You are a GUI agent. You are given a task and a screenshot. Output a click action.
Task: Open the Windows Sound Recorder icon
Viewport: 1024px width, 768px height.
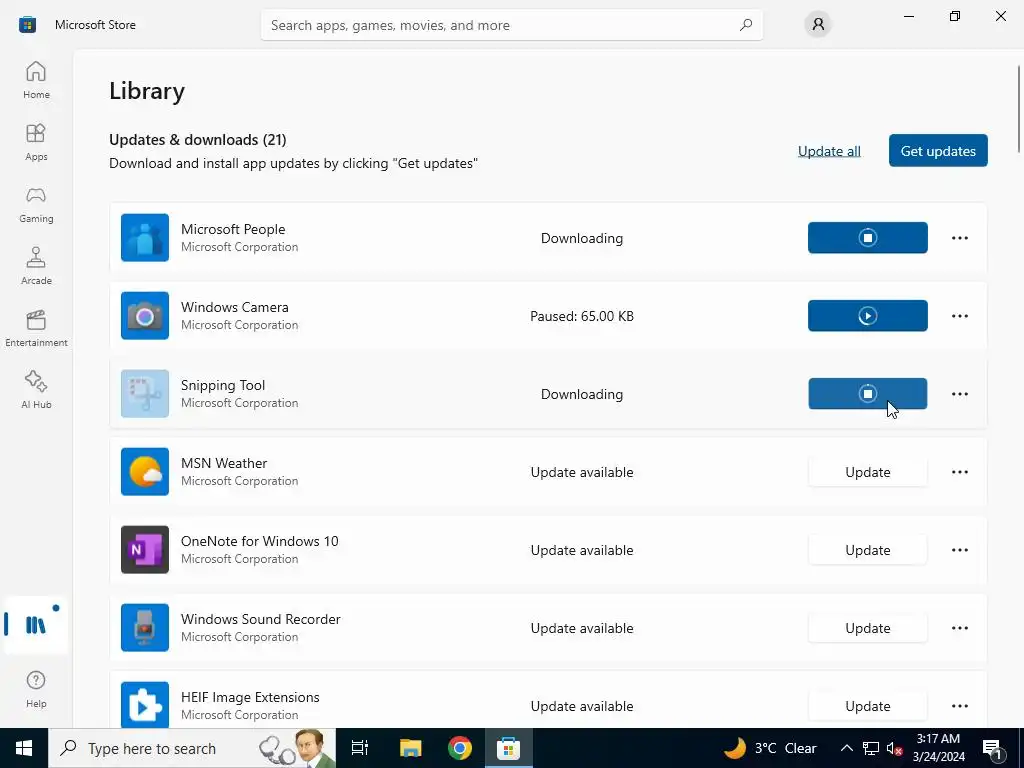coord(145,628)
